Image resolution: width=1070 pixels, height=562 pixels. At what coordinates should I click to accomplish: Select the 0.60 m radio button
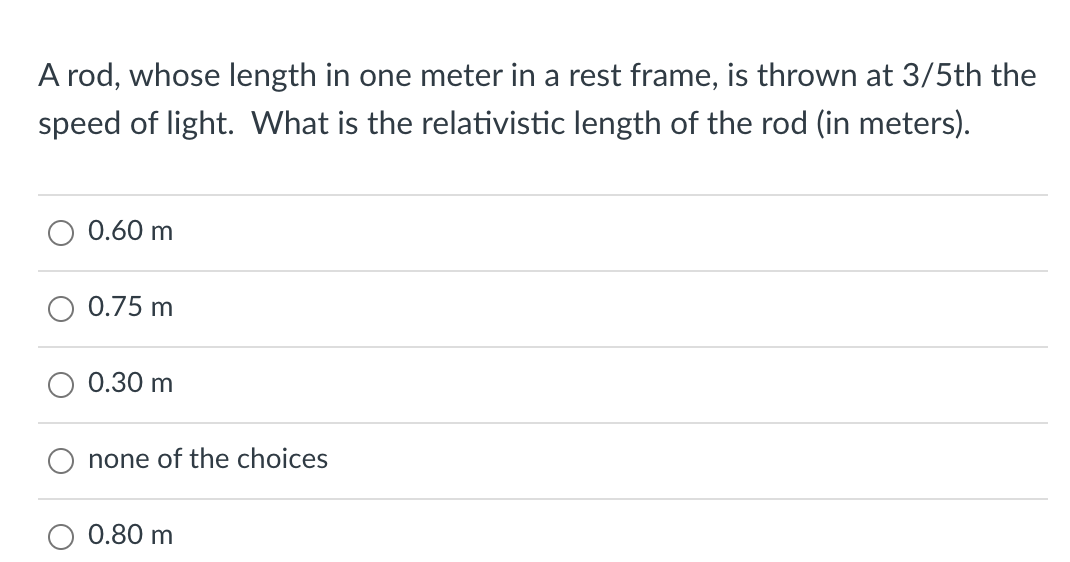click(61, 233)
